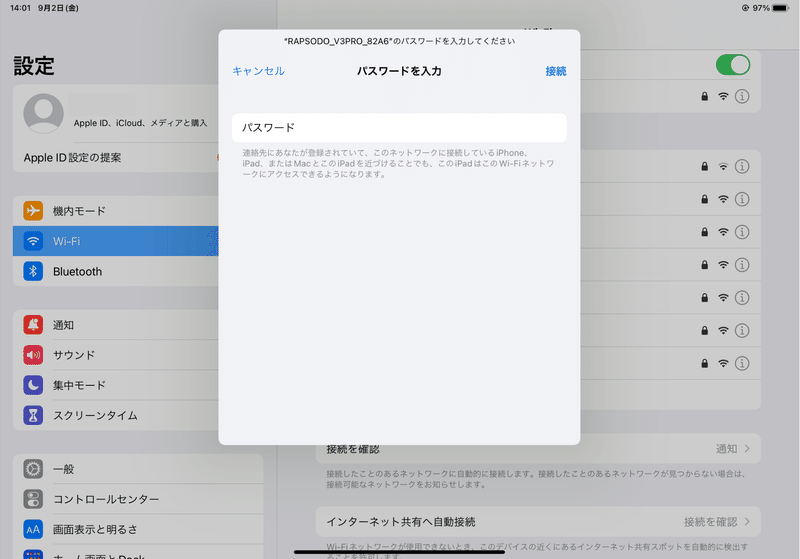Viewport: 800px width, 559px height.
Task: Tap the orange airplane mode icon
Action: pos(33,211)
